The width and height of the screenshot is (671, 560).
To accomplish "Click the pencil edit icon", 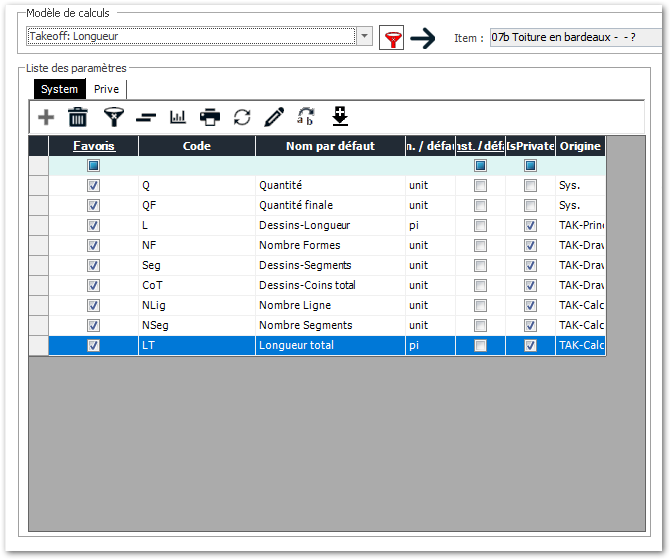I will click(274, 117).
